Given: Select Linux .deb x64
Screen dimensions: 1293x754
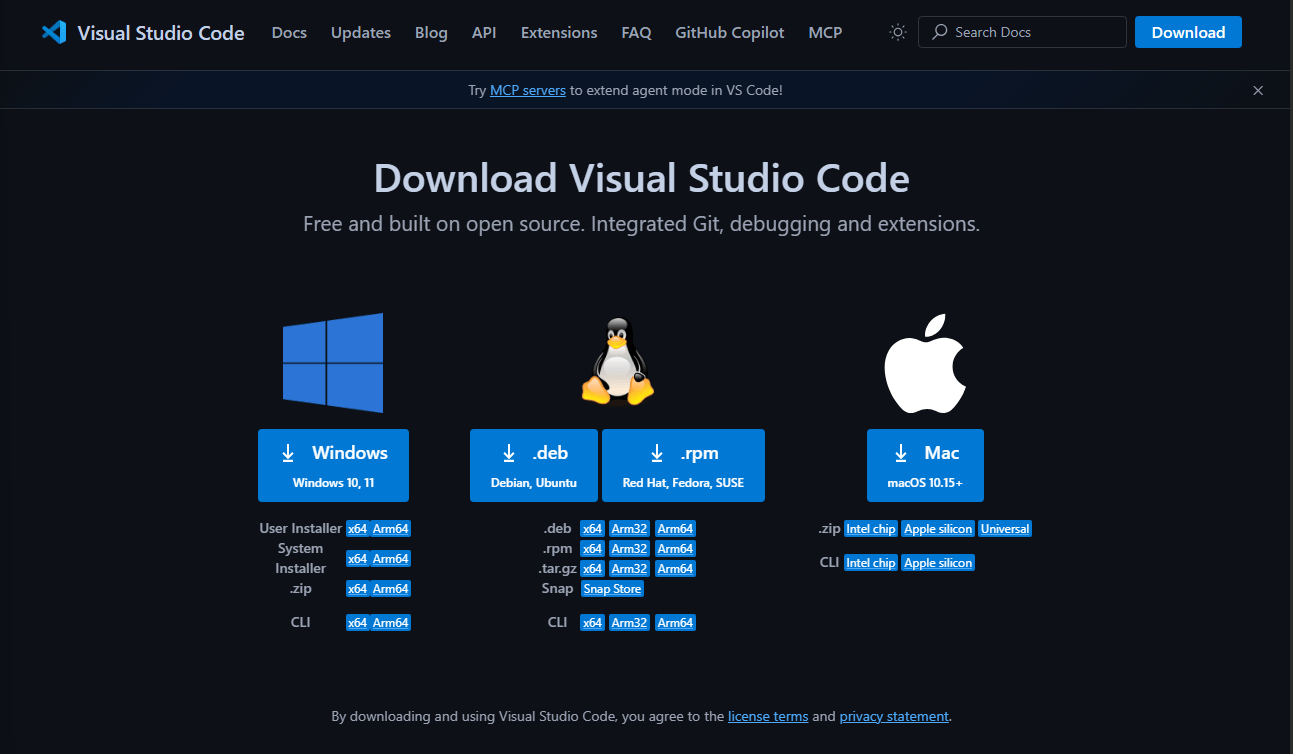Looking at the screenshot, I should point(593,529).
